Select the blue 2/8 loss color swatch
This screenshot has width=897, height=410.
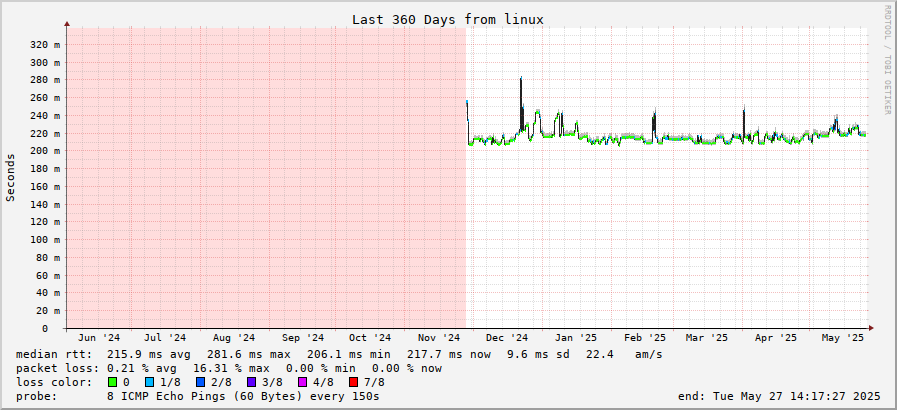(201, 382)
